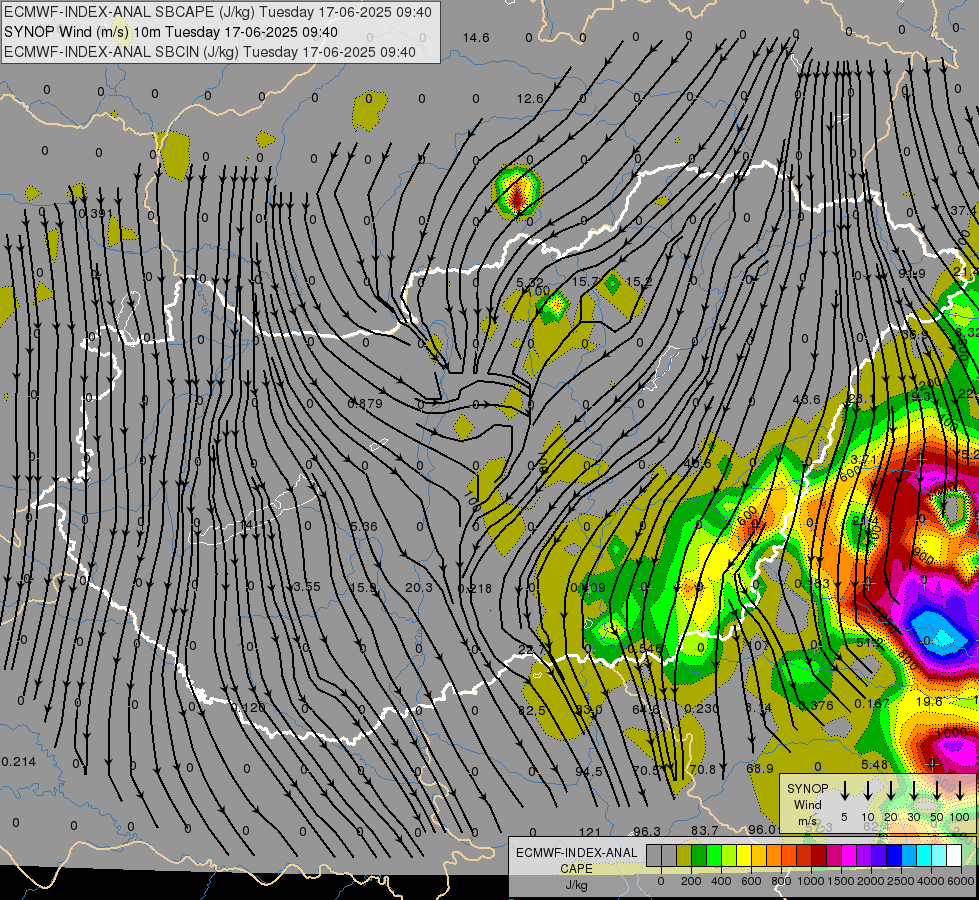This screenshot has height=900, width=979.
Task: Select the SBCAPE title line in header
Action: (218, 12)
